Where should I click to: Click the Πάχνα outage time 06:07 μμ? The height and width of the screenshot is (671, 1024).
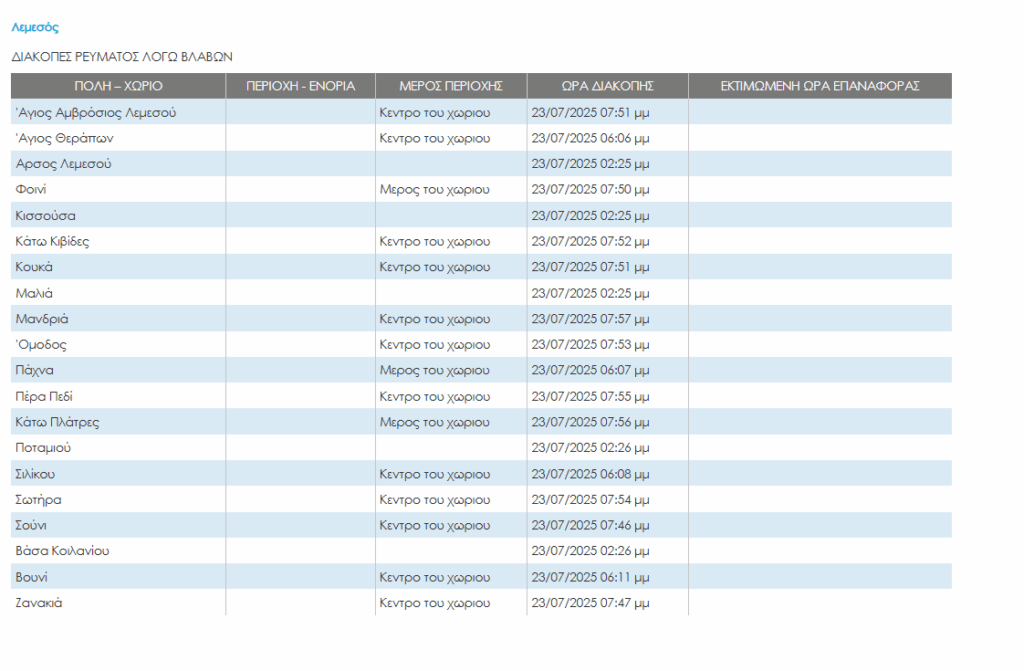click(590, 371)
